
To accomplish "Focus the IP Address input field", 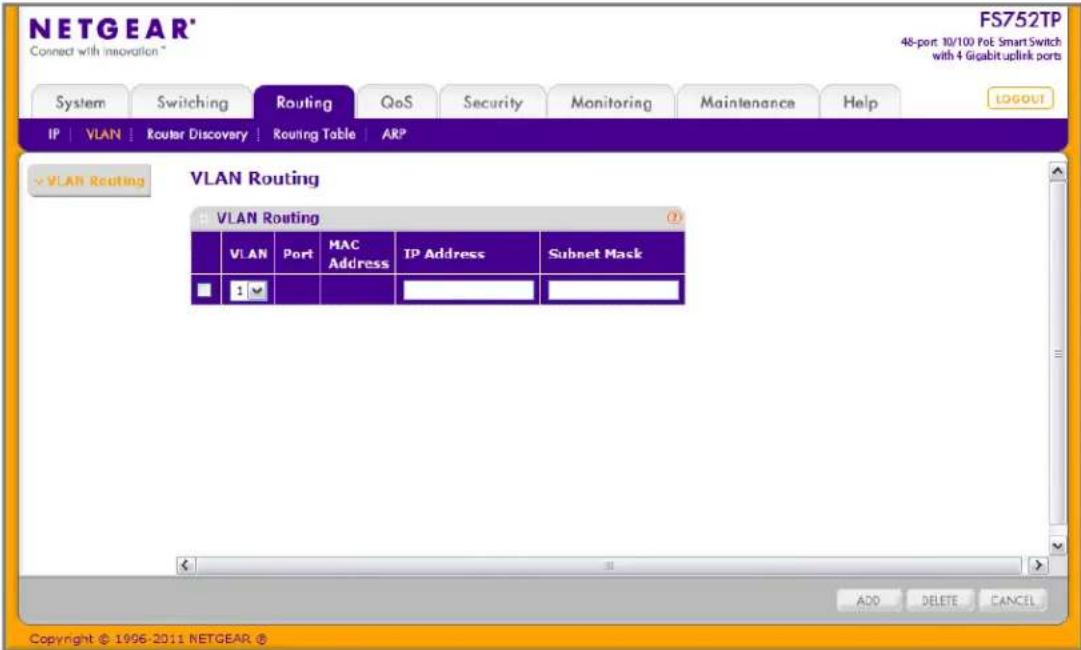I will coord(468,290).
